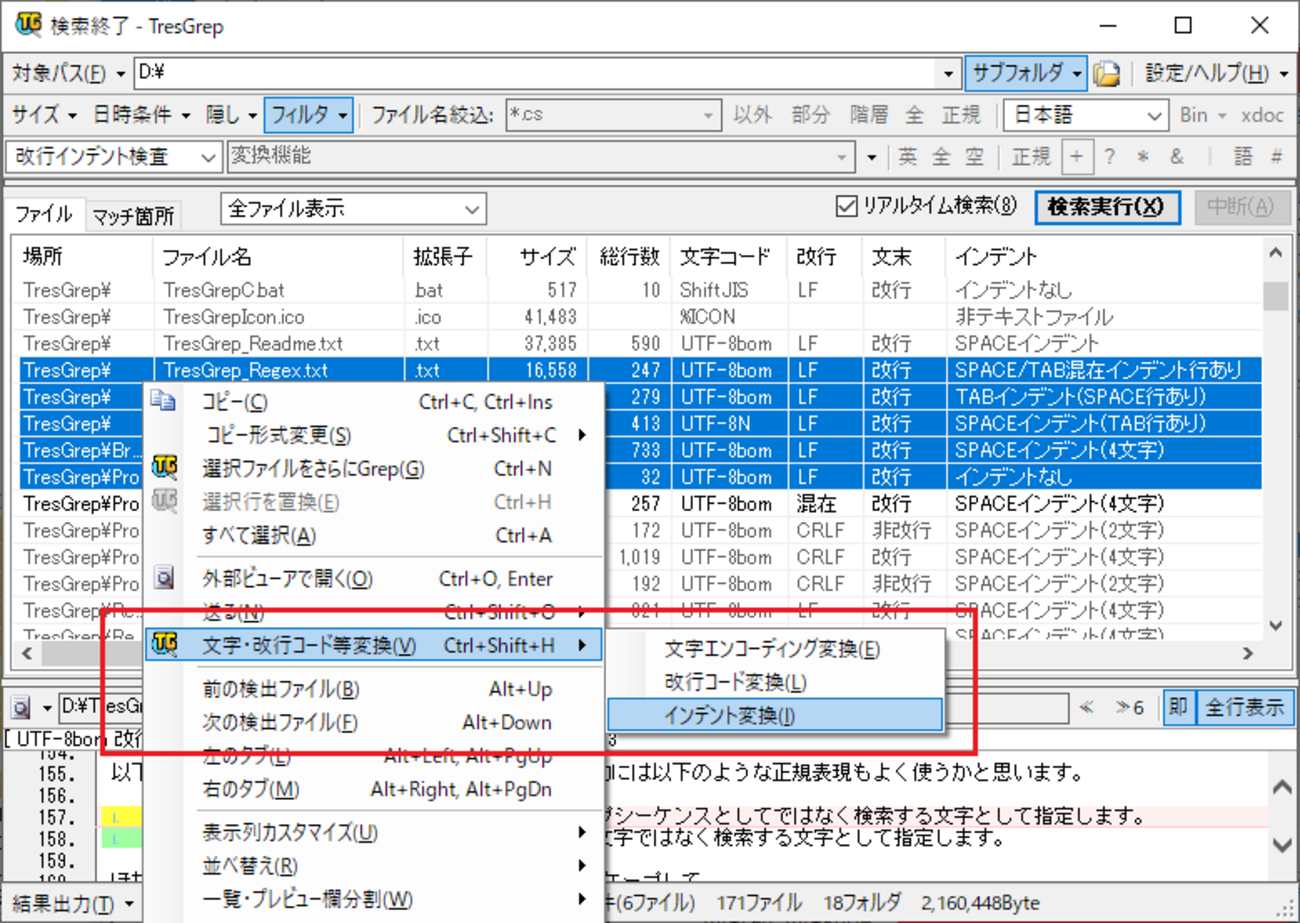Click the external viewer icon in menu

click(x=163, y=578)
